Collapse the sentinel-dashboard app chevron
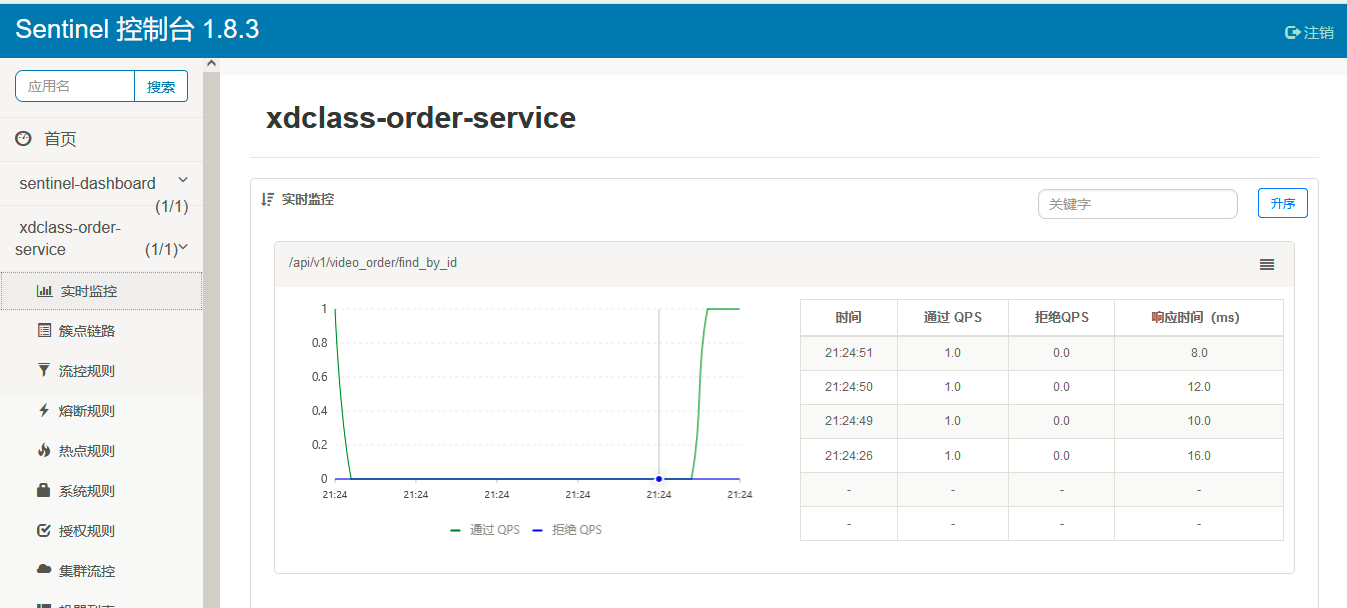The height and width of the screenshot is (608, 1347). pos(182,180)
